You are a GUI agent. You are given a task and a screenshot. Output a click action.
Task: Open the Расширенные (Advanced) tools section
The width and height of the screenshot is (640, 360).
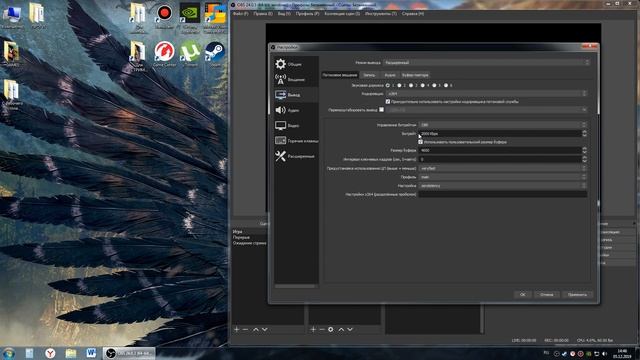296,156
